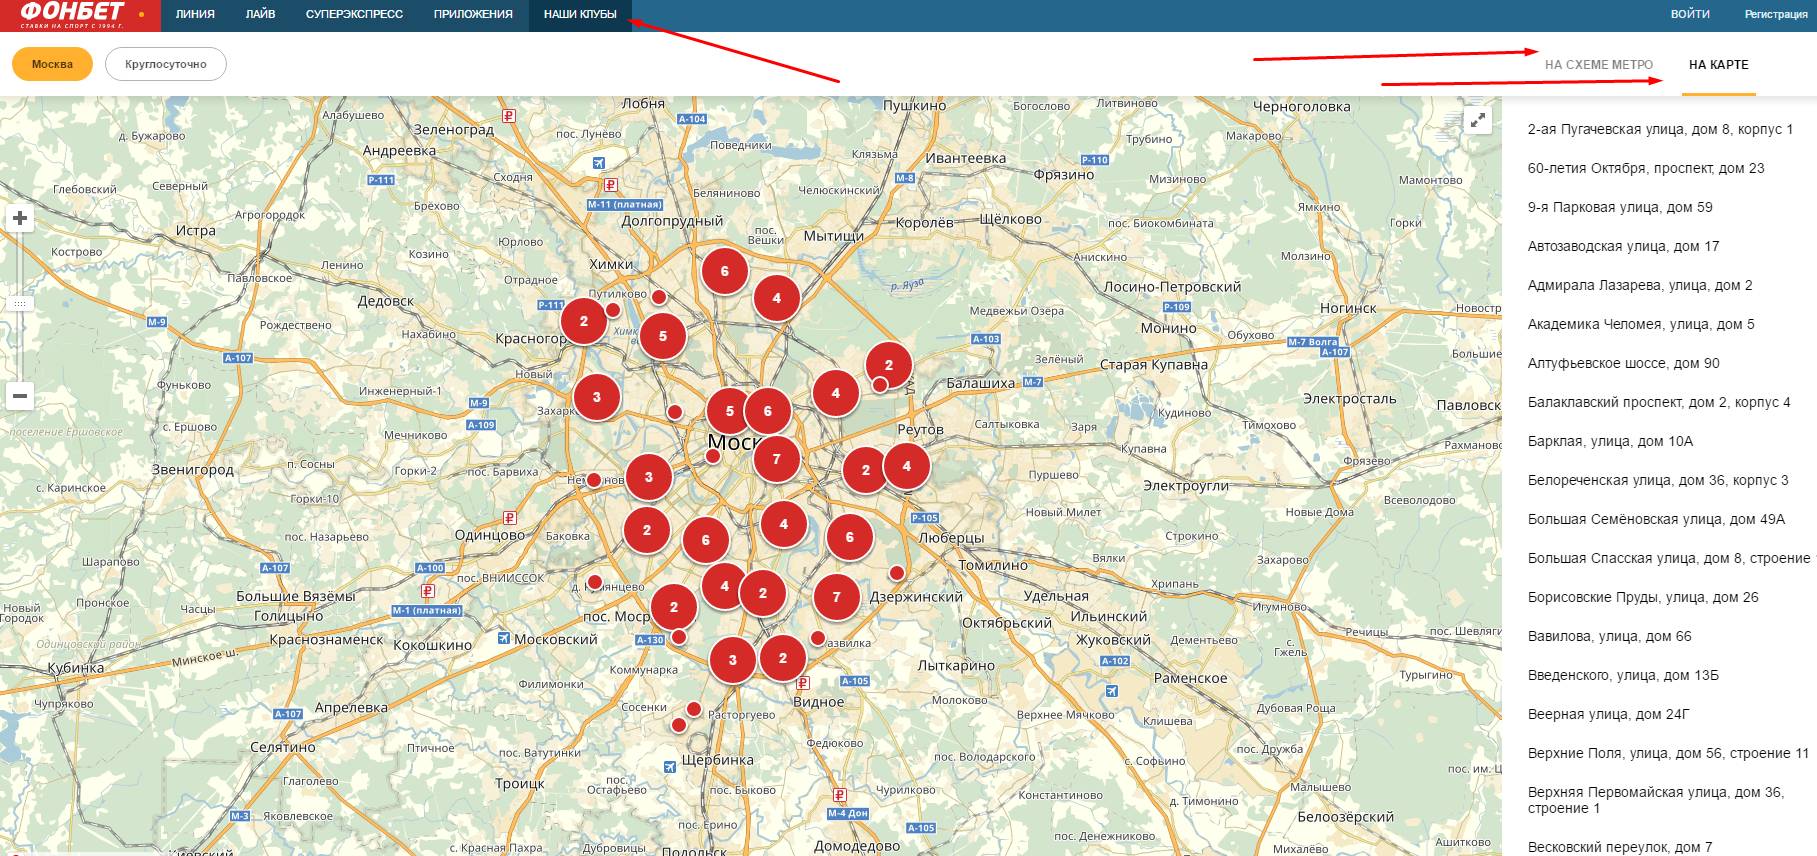This screenshot has width=1817, height=856.
Task: Open cluster marker 6 near Долгопрудный
Action: tap(725, 271)
